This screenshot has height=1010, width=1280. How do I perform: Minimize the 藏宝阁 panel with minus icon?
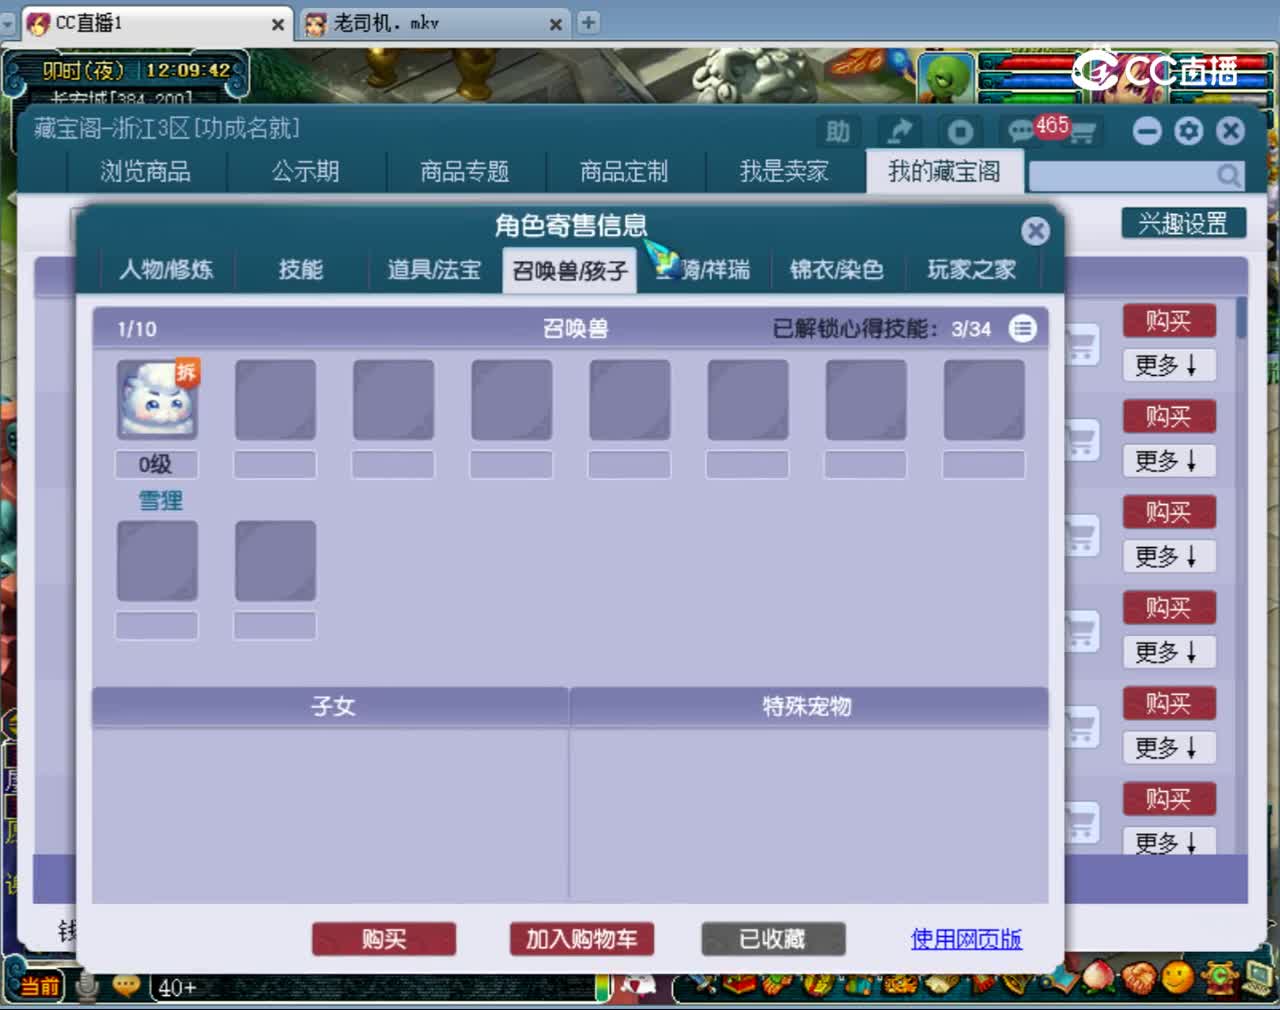[x=1147, y=131]
